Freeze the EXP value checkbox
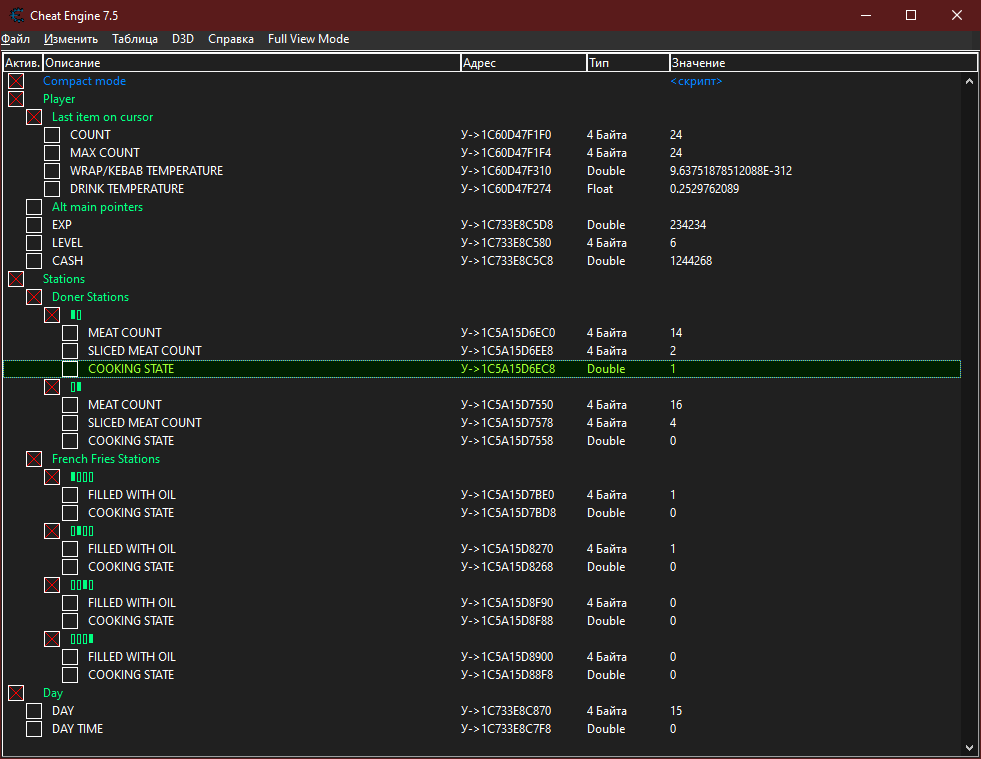Screen dimensions: 981x759 [x=34, y=225]
